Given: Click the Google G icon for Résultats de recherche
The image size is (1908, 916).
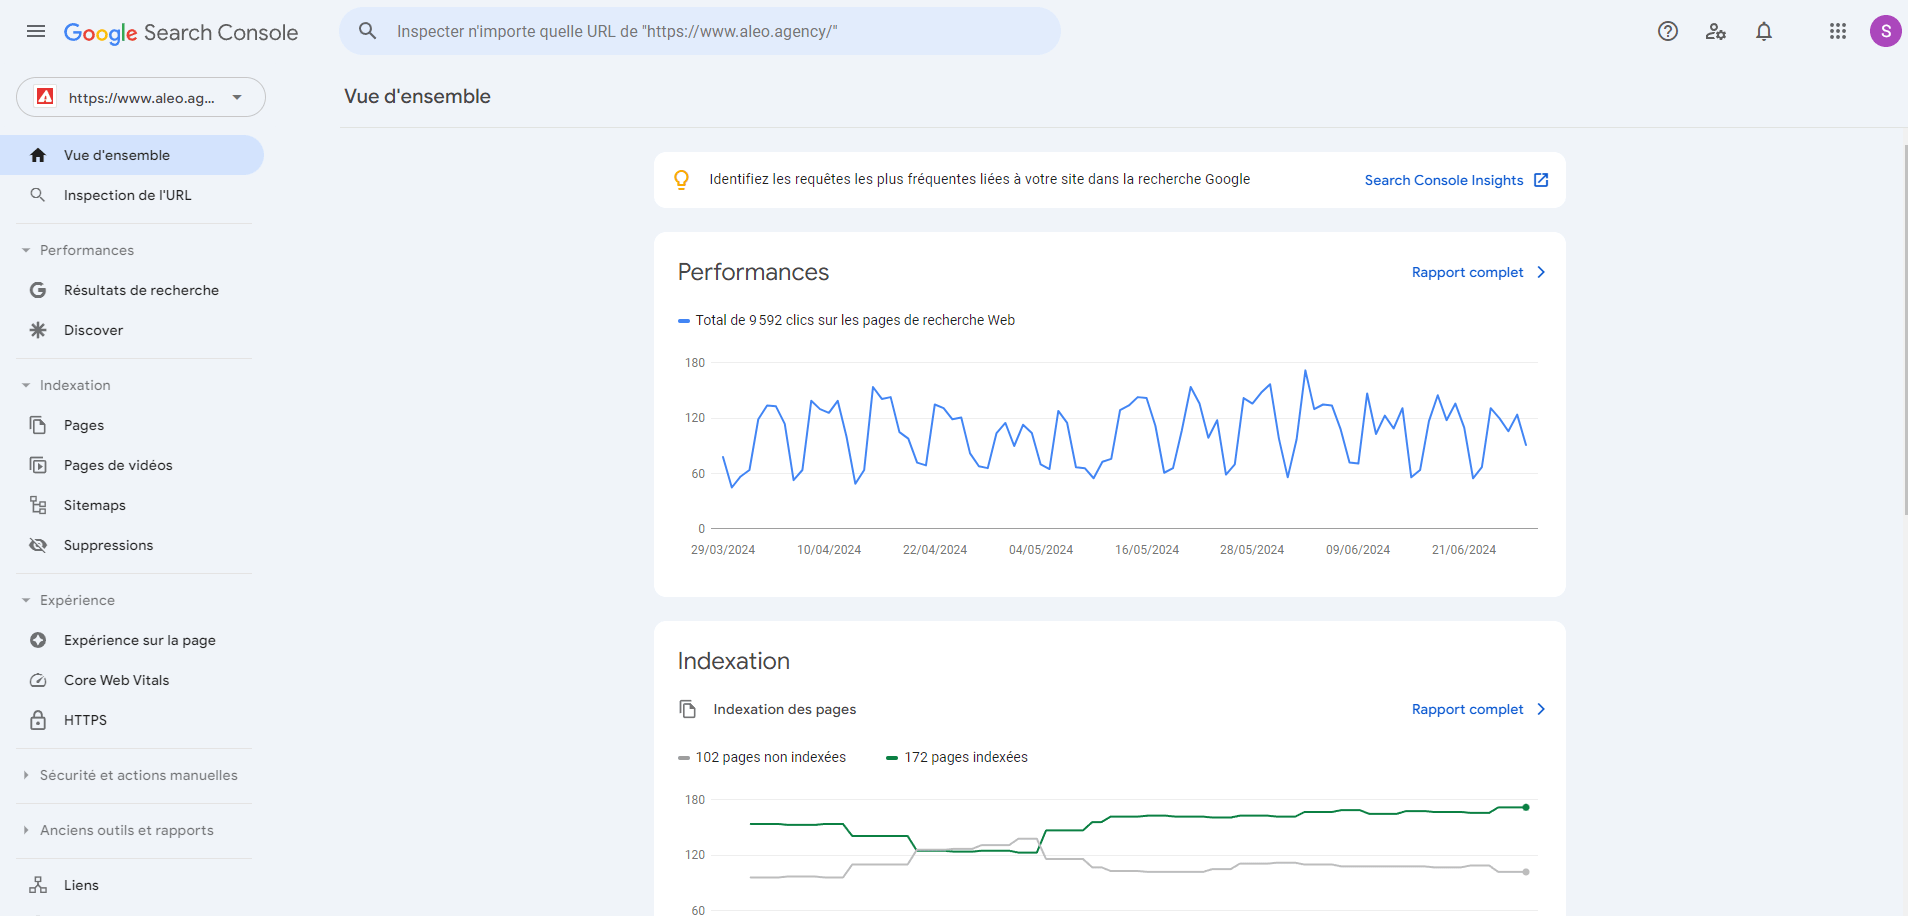Looking at the screenshot, I should [x=38, y=290].
